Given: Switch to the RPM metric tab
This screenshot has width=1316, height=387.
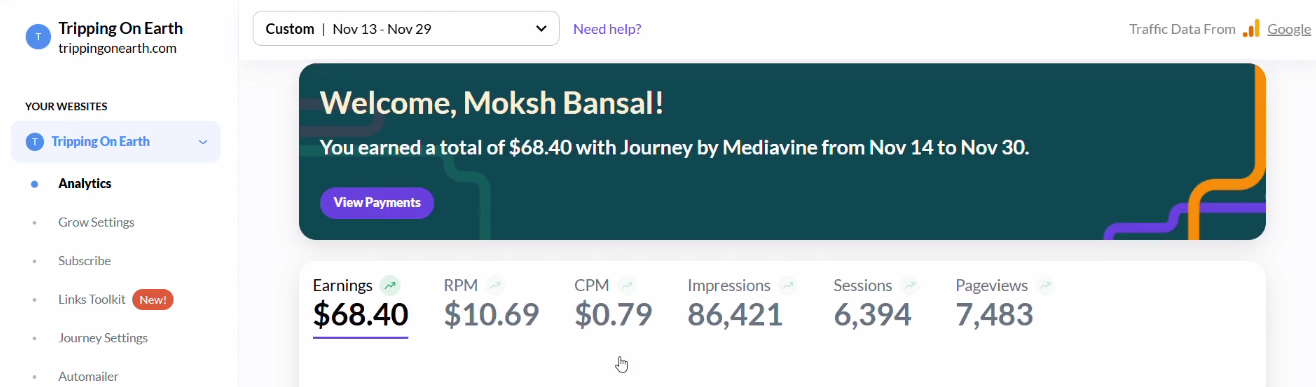Looking at the screenshot, I should (491, 303).
